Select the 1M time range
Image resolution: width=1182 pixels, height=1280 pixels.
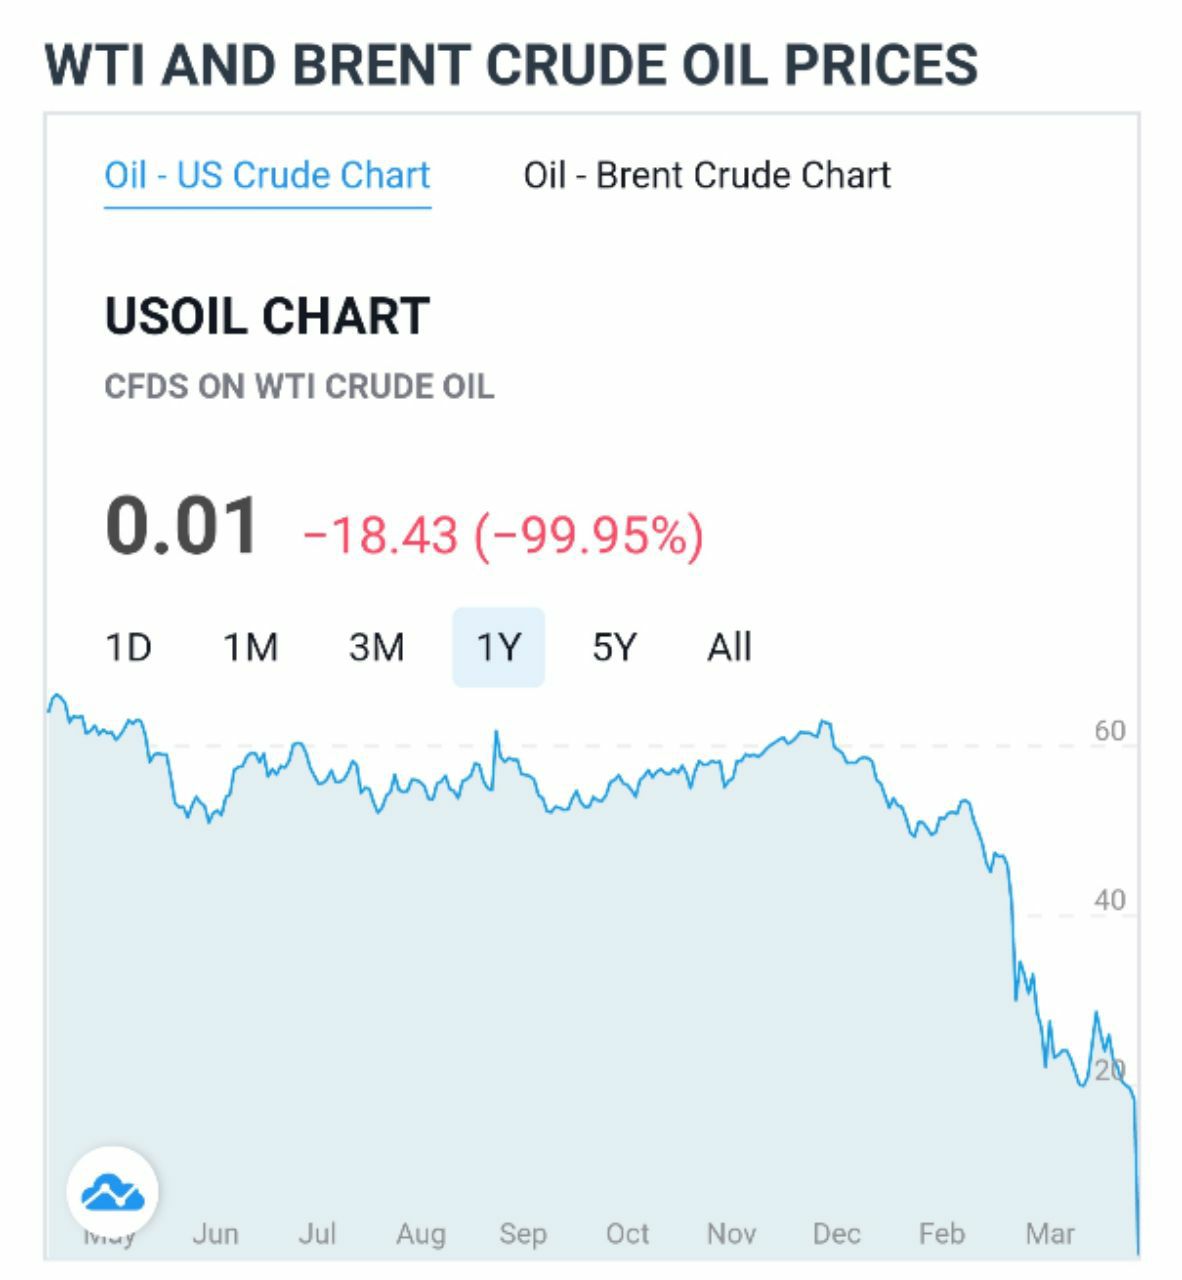tap(249, 647)
